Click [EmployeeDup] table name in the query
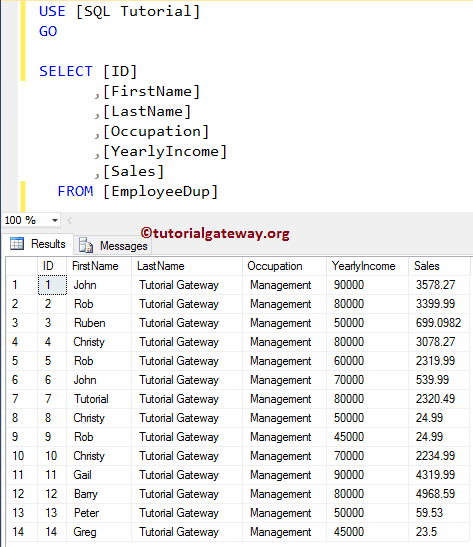473x547 pixels. [160, 192]
